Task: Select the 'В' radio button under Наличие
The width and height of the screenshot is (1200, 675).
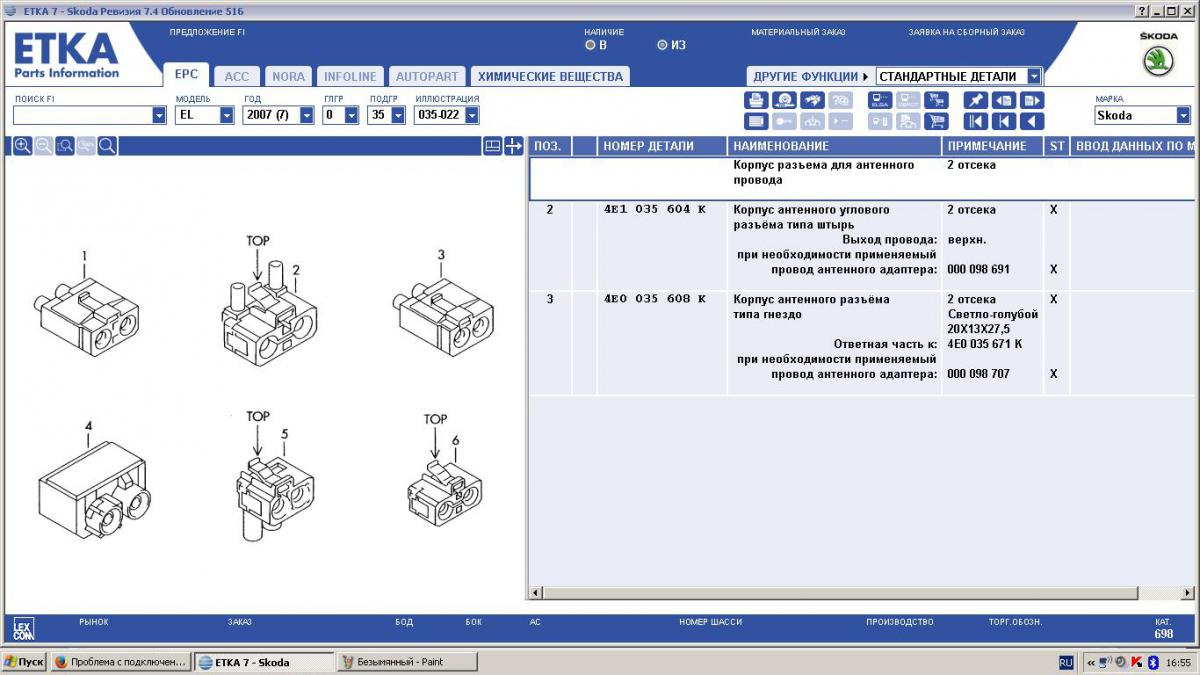Action: click(x=590, y=45)
